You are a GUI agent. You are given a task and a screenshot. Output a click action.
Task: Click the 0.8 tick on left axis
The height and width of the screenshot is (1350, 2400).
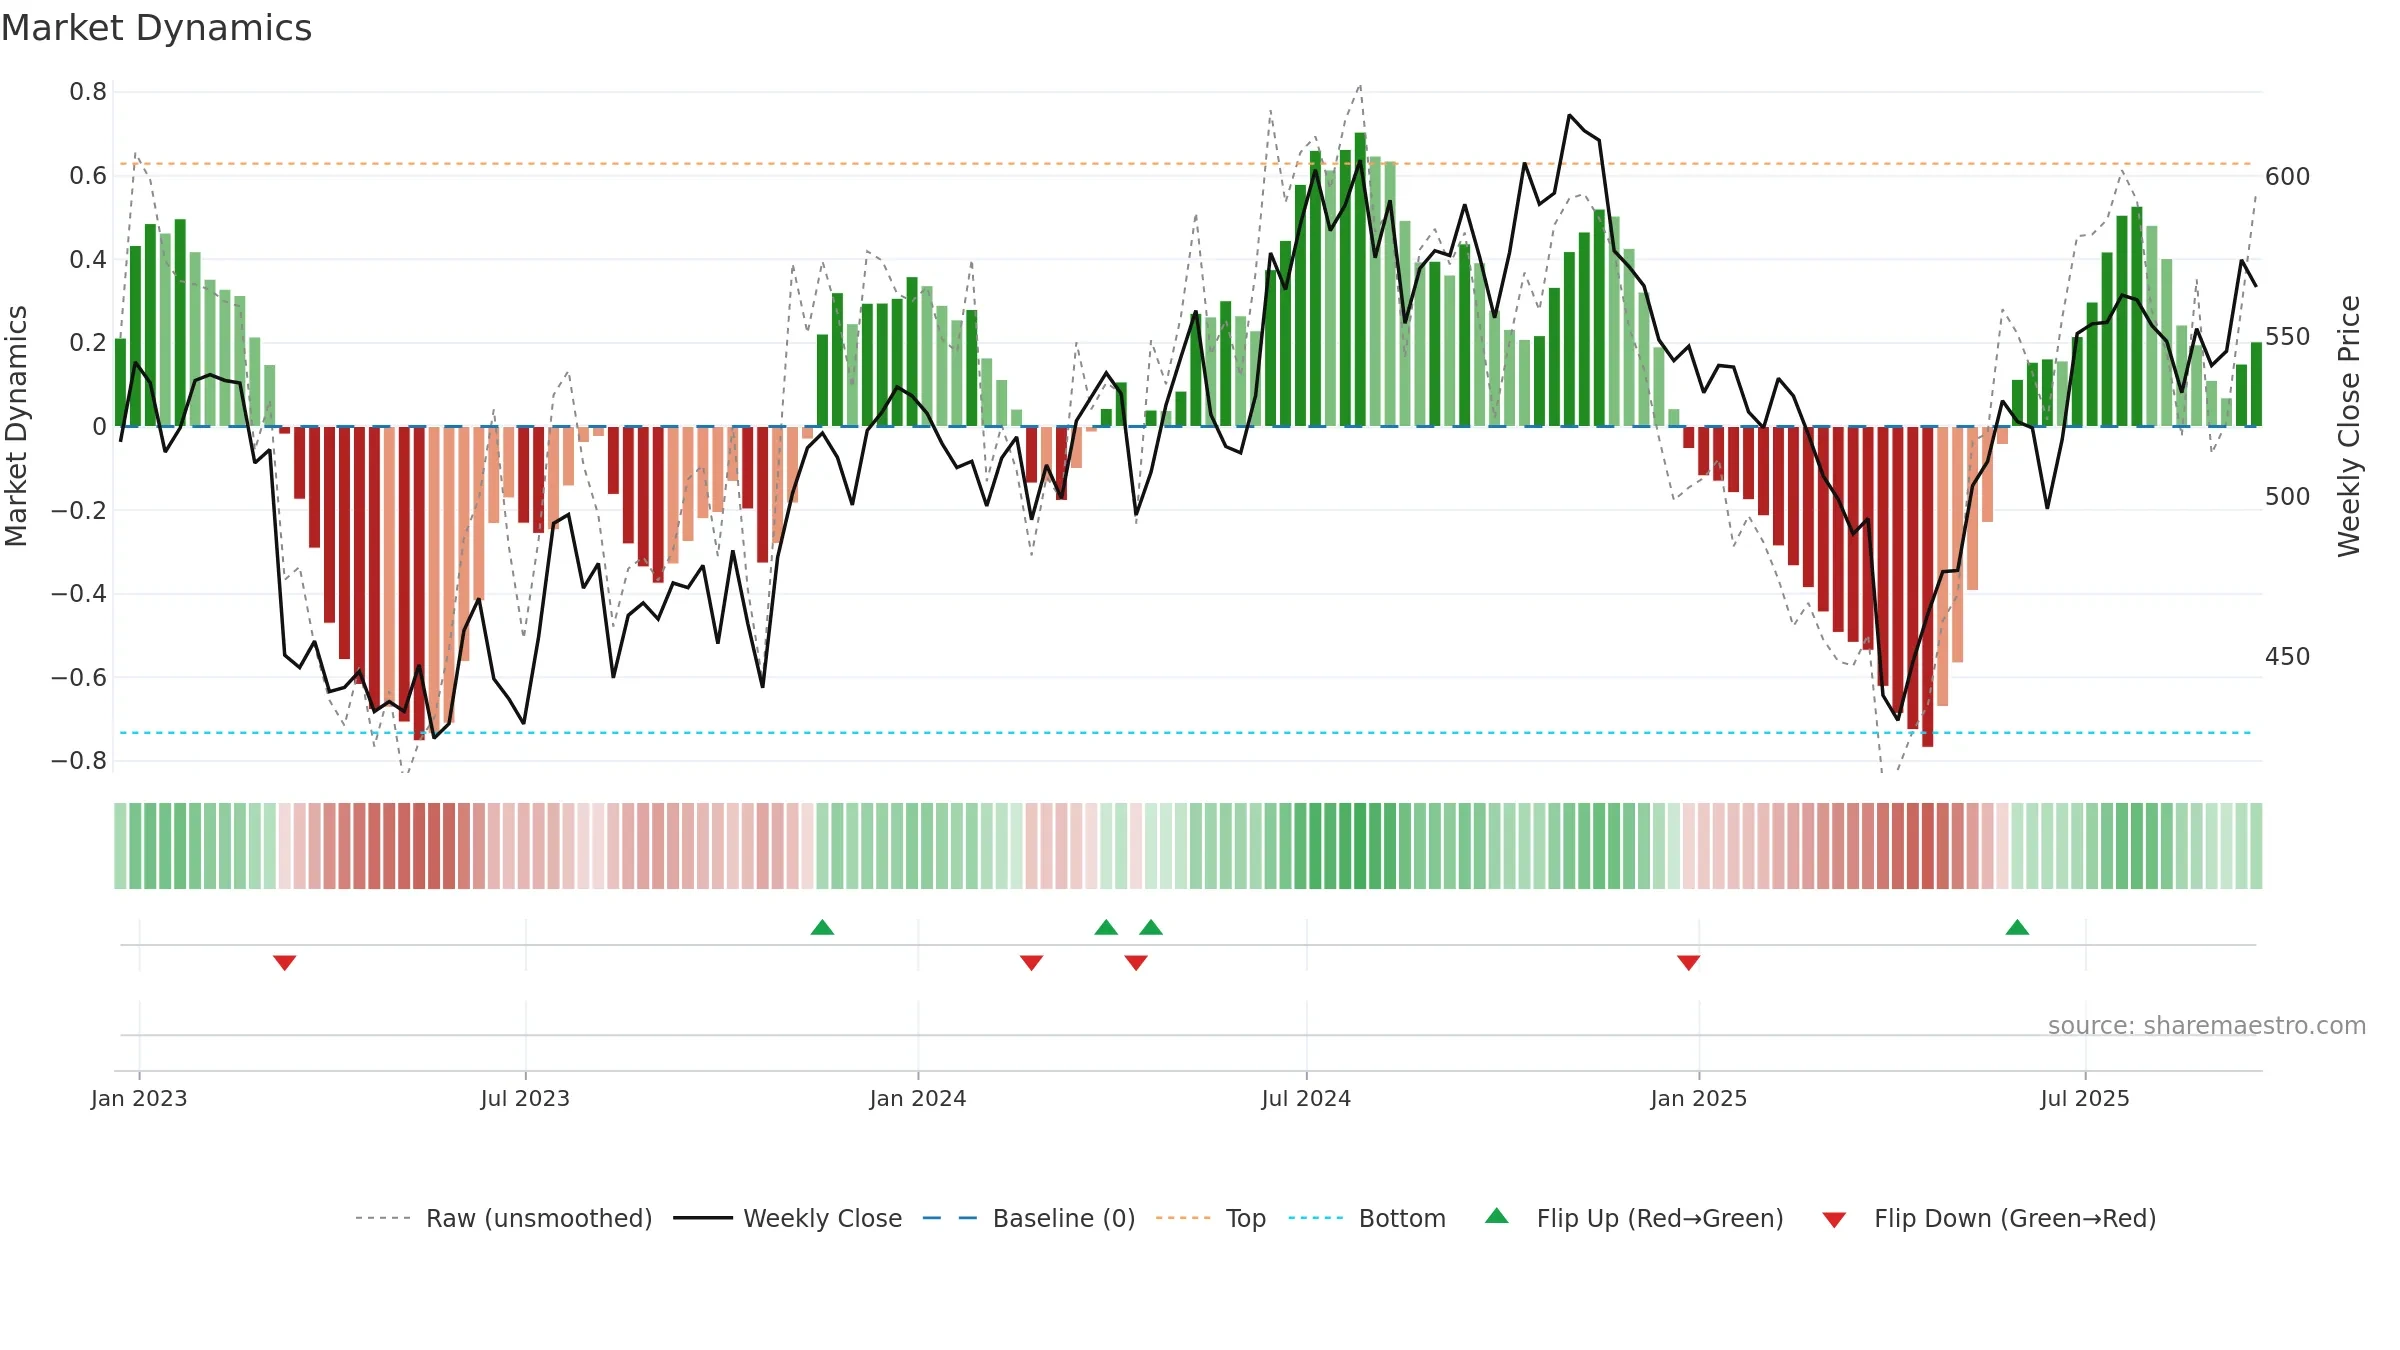click(88, 92)
